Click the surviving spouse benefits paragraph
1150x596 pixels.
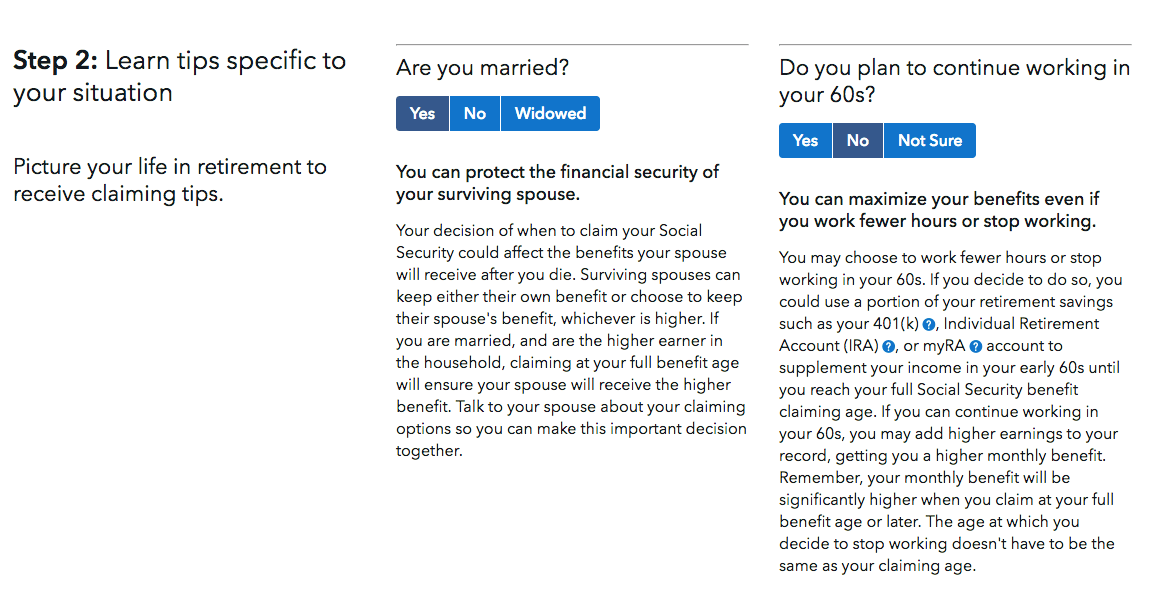pyautogui.click(x=571, y=341)
